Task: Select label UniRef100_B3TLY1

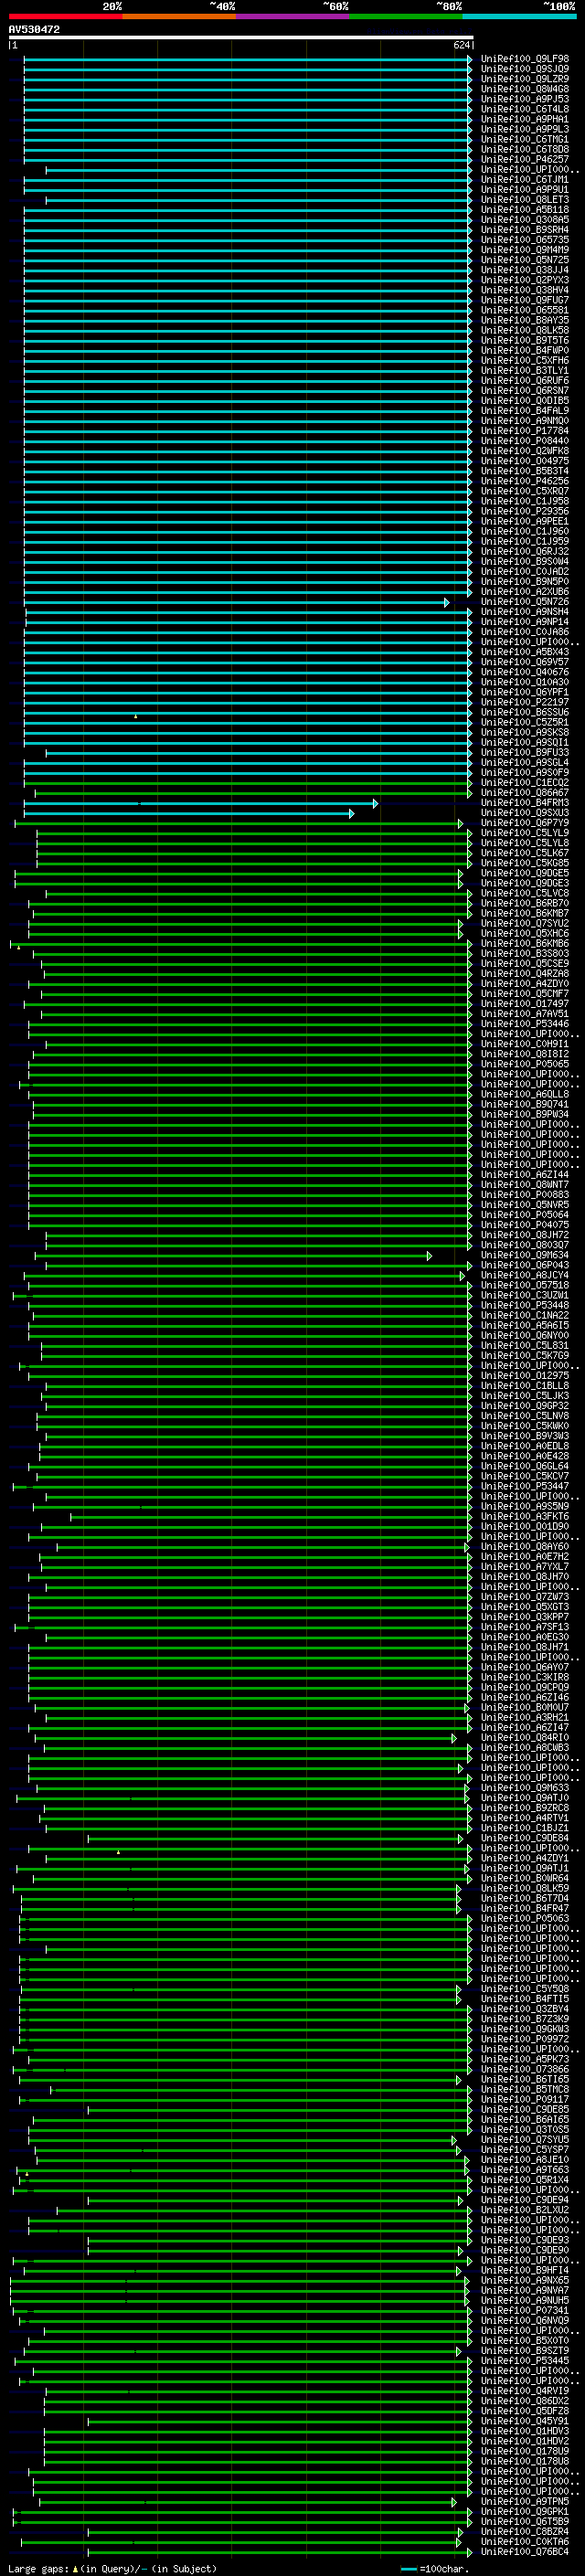Action: click(x=525, y=370)
